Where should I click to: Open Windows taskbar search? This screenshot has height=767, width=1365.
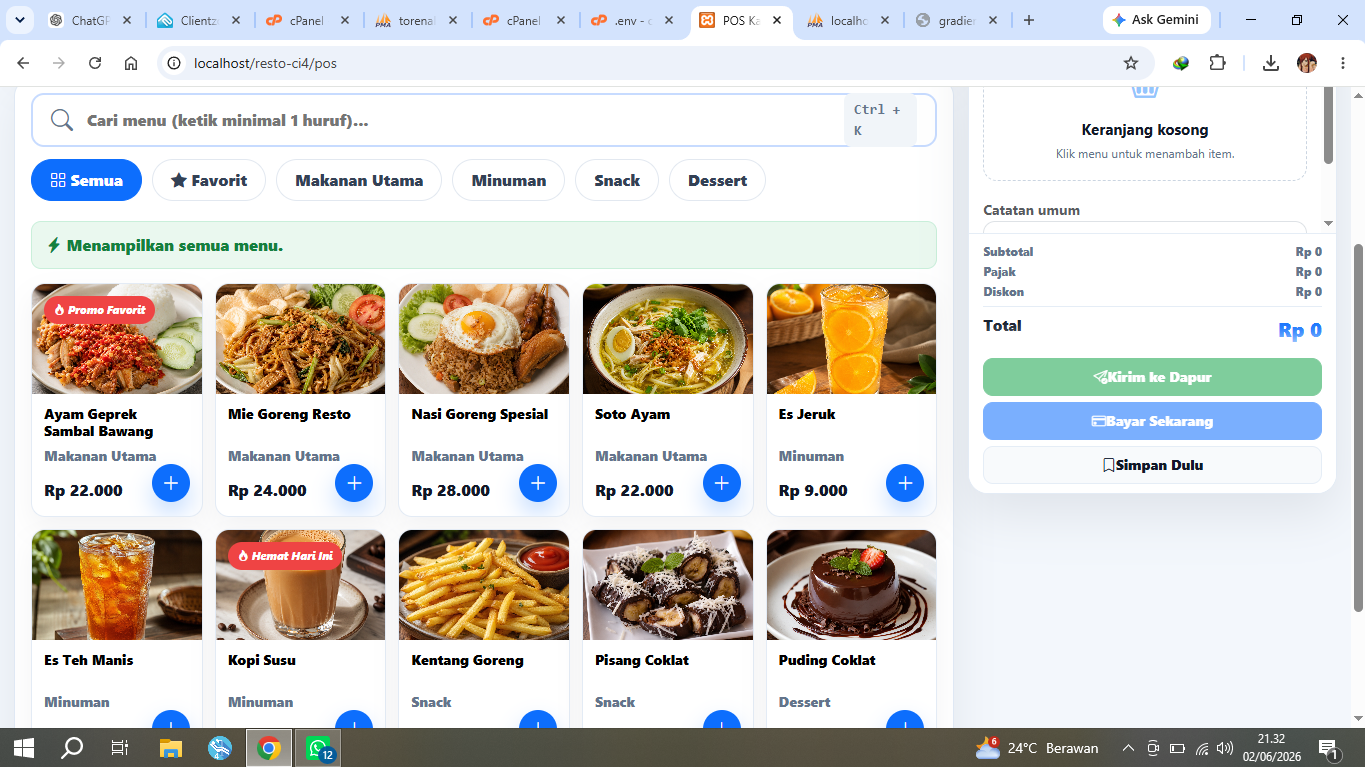pyautogui.click(x=72, y=747)
